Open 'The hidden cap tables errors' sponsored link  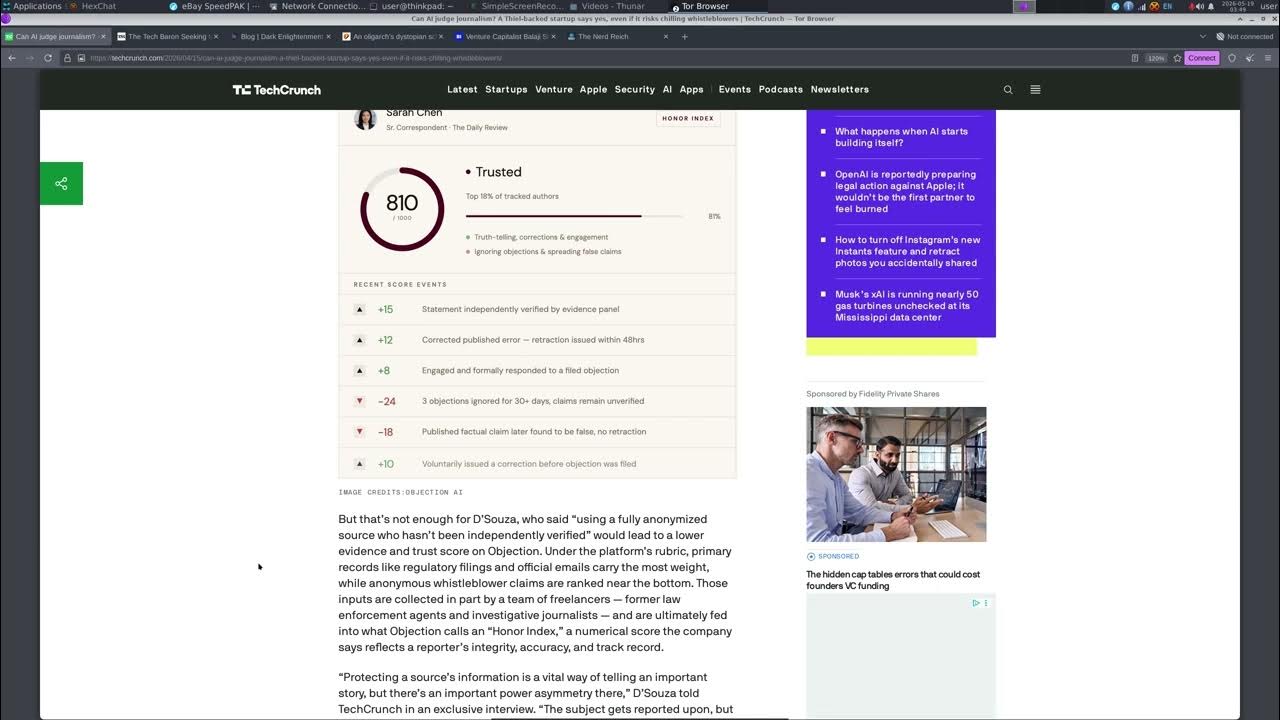coord(893,580)
